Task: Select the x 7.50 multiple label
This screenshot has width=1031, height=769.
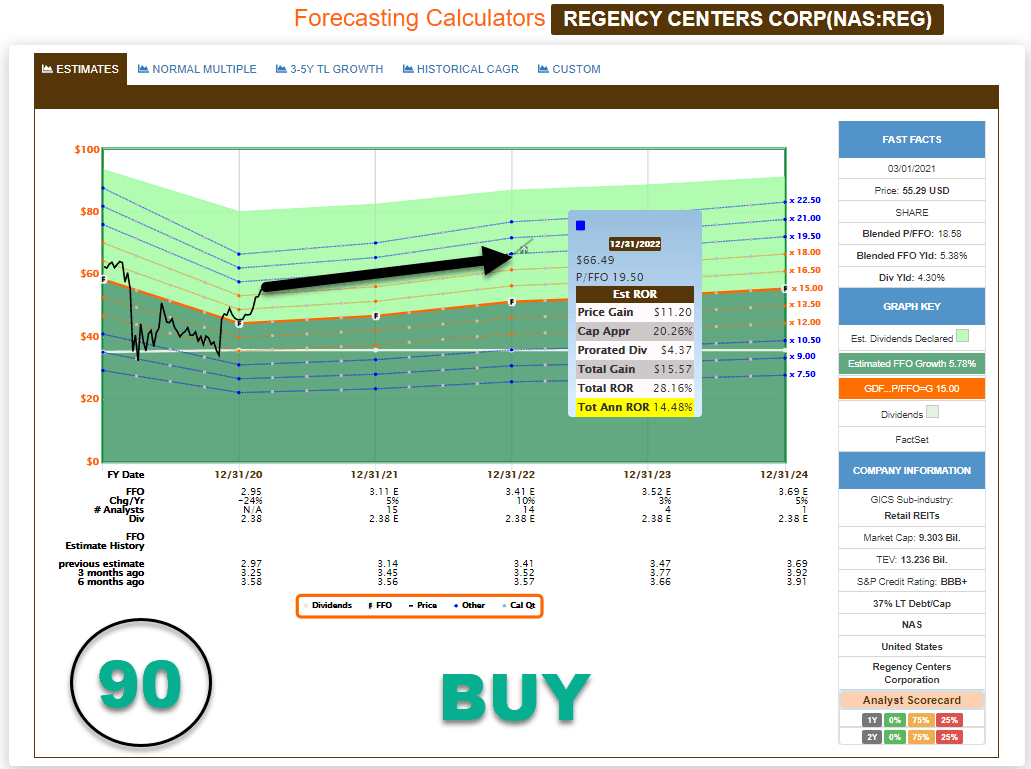Action: tap(803, 374)
